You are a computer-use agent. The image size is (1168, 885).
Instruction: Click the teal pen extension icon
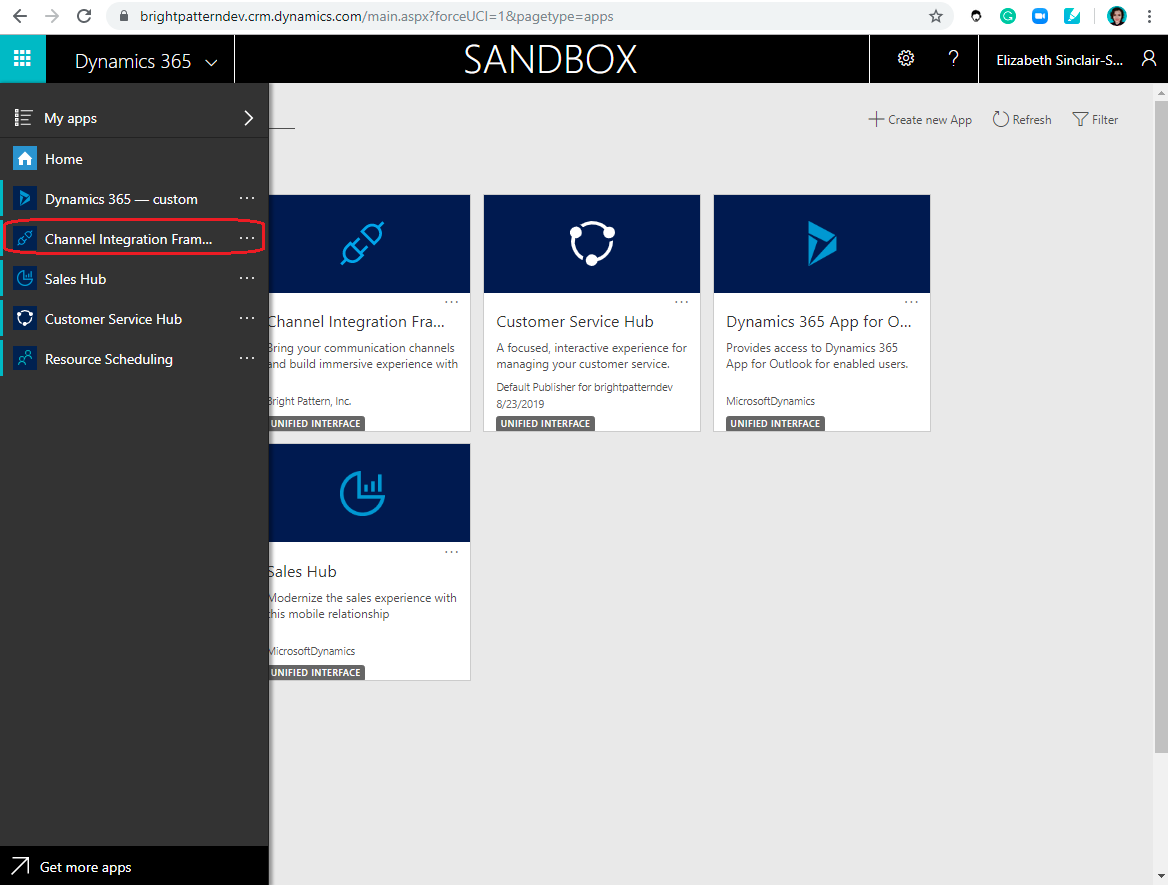click(x=1072, y=16)
